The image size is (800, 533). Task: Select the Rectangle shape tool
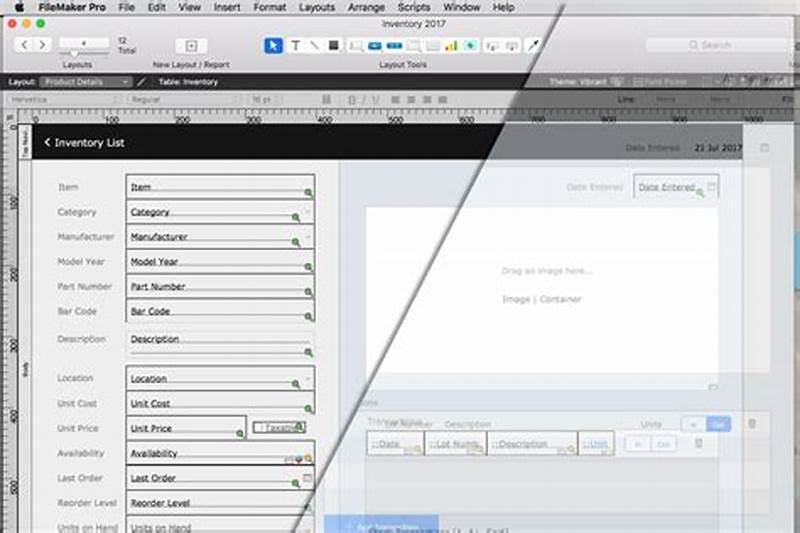[334, 46]
